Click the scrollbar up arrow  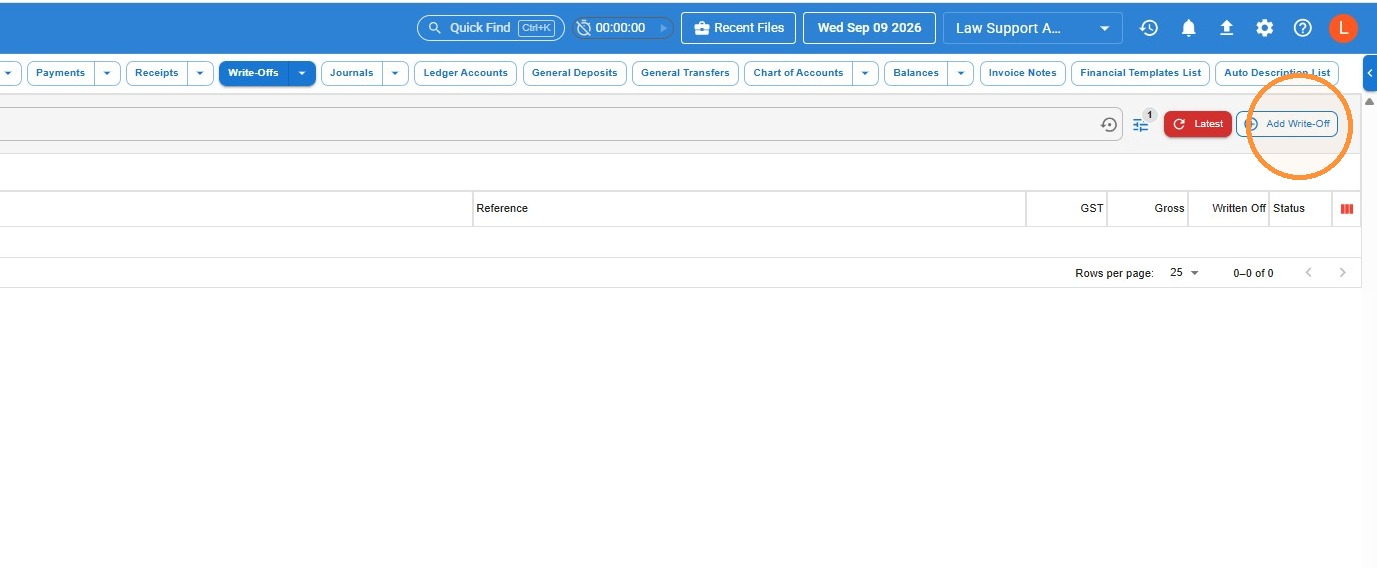pyautogui.click(x=1370, y=101)
